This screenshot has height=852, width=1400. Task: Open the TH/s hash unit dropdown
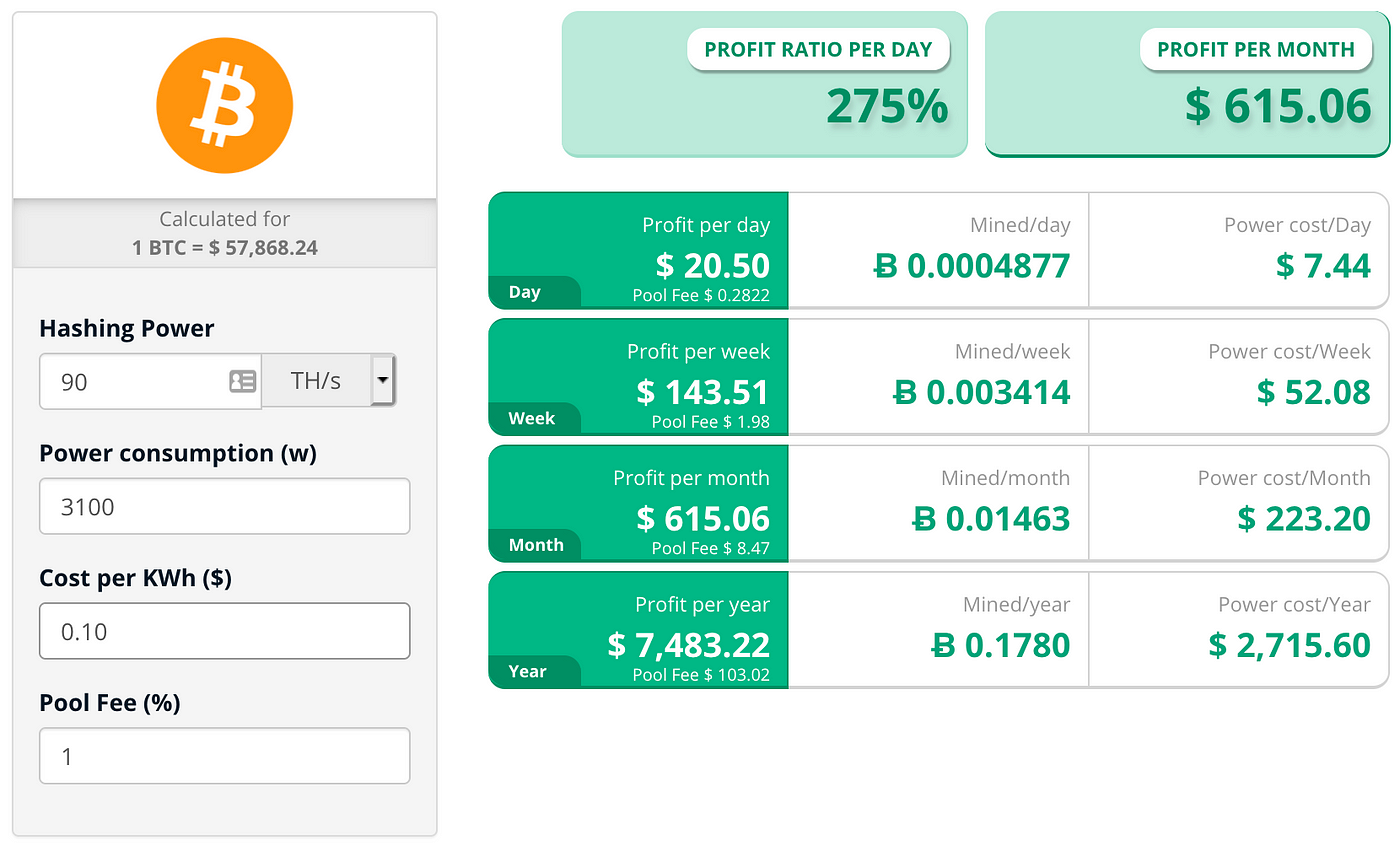point(328,381)
